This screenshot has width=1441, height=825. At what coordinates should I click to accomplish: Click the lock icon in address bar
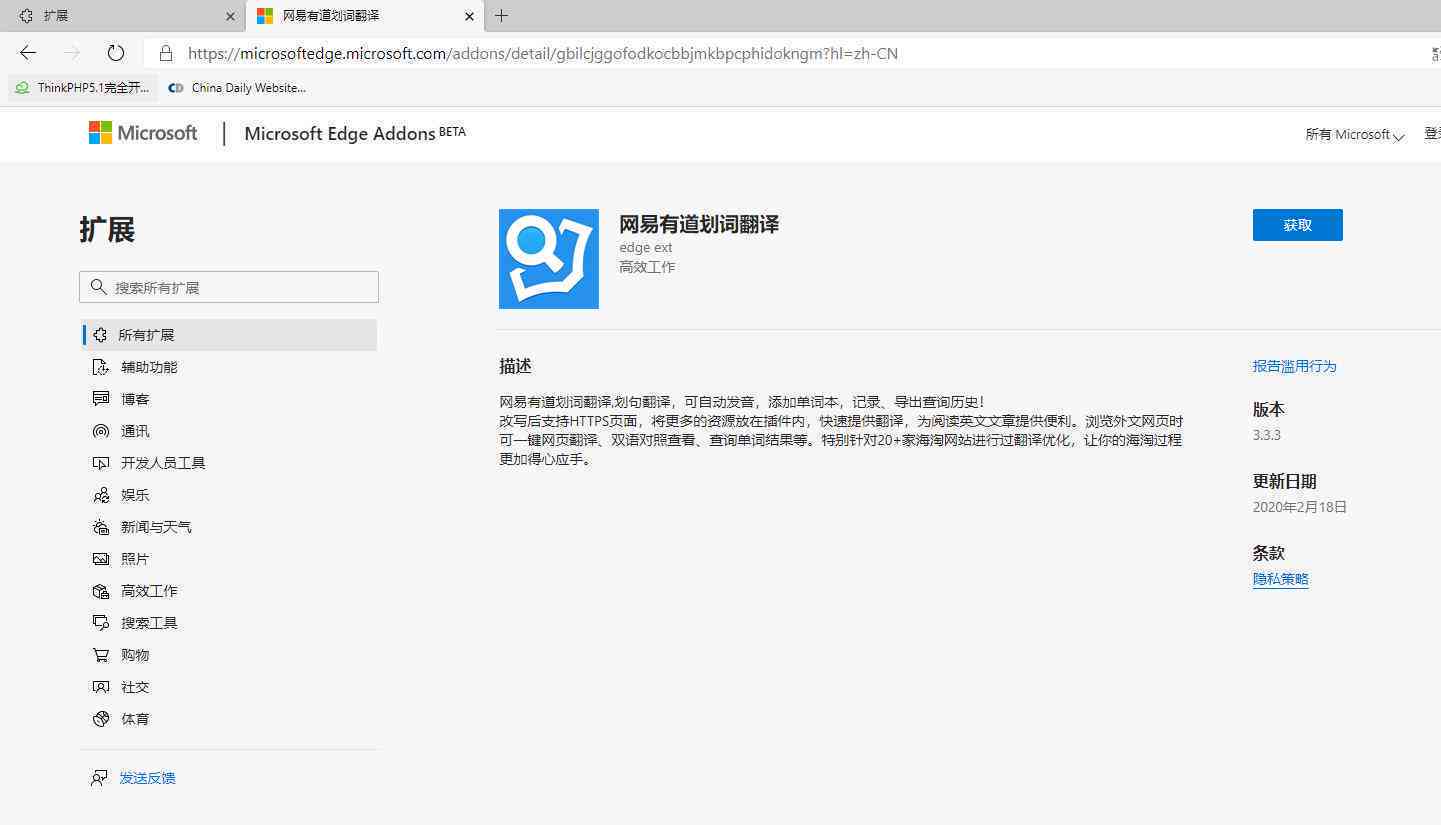tap(166, 53)
